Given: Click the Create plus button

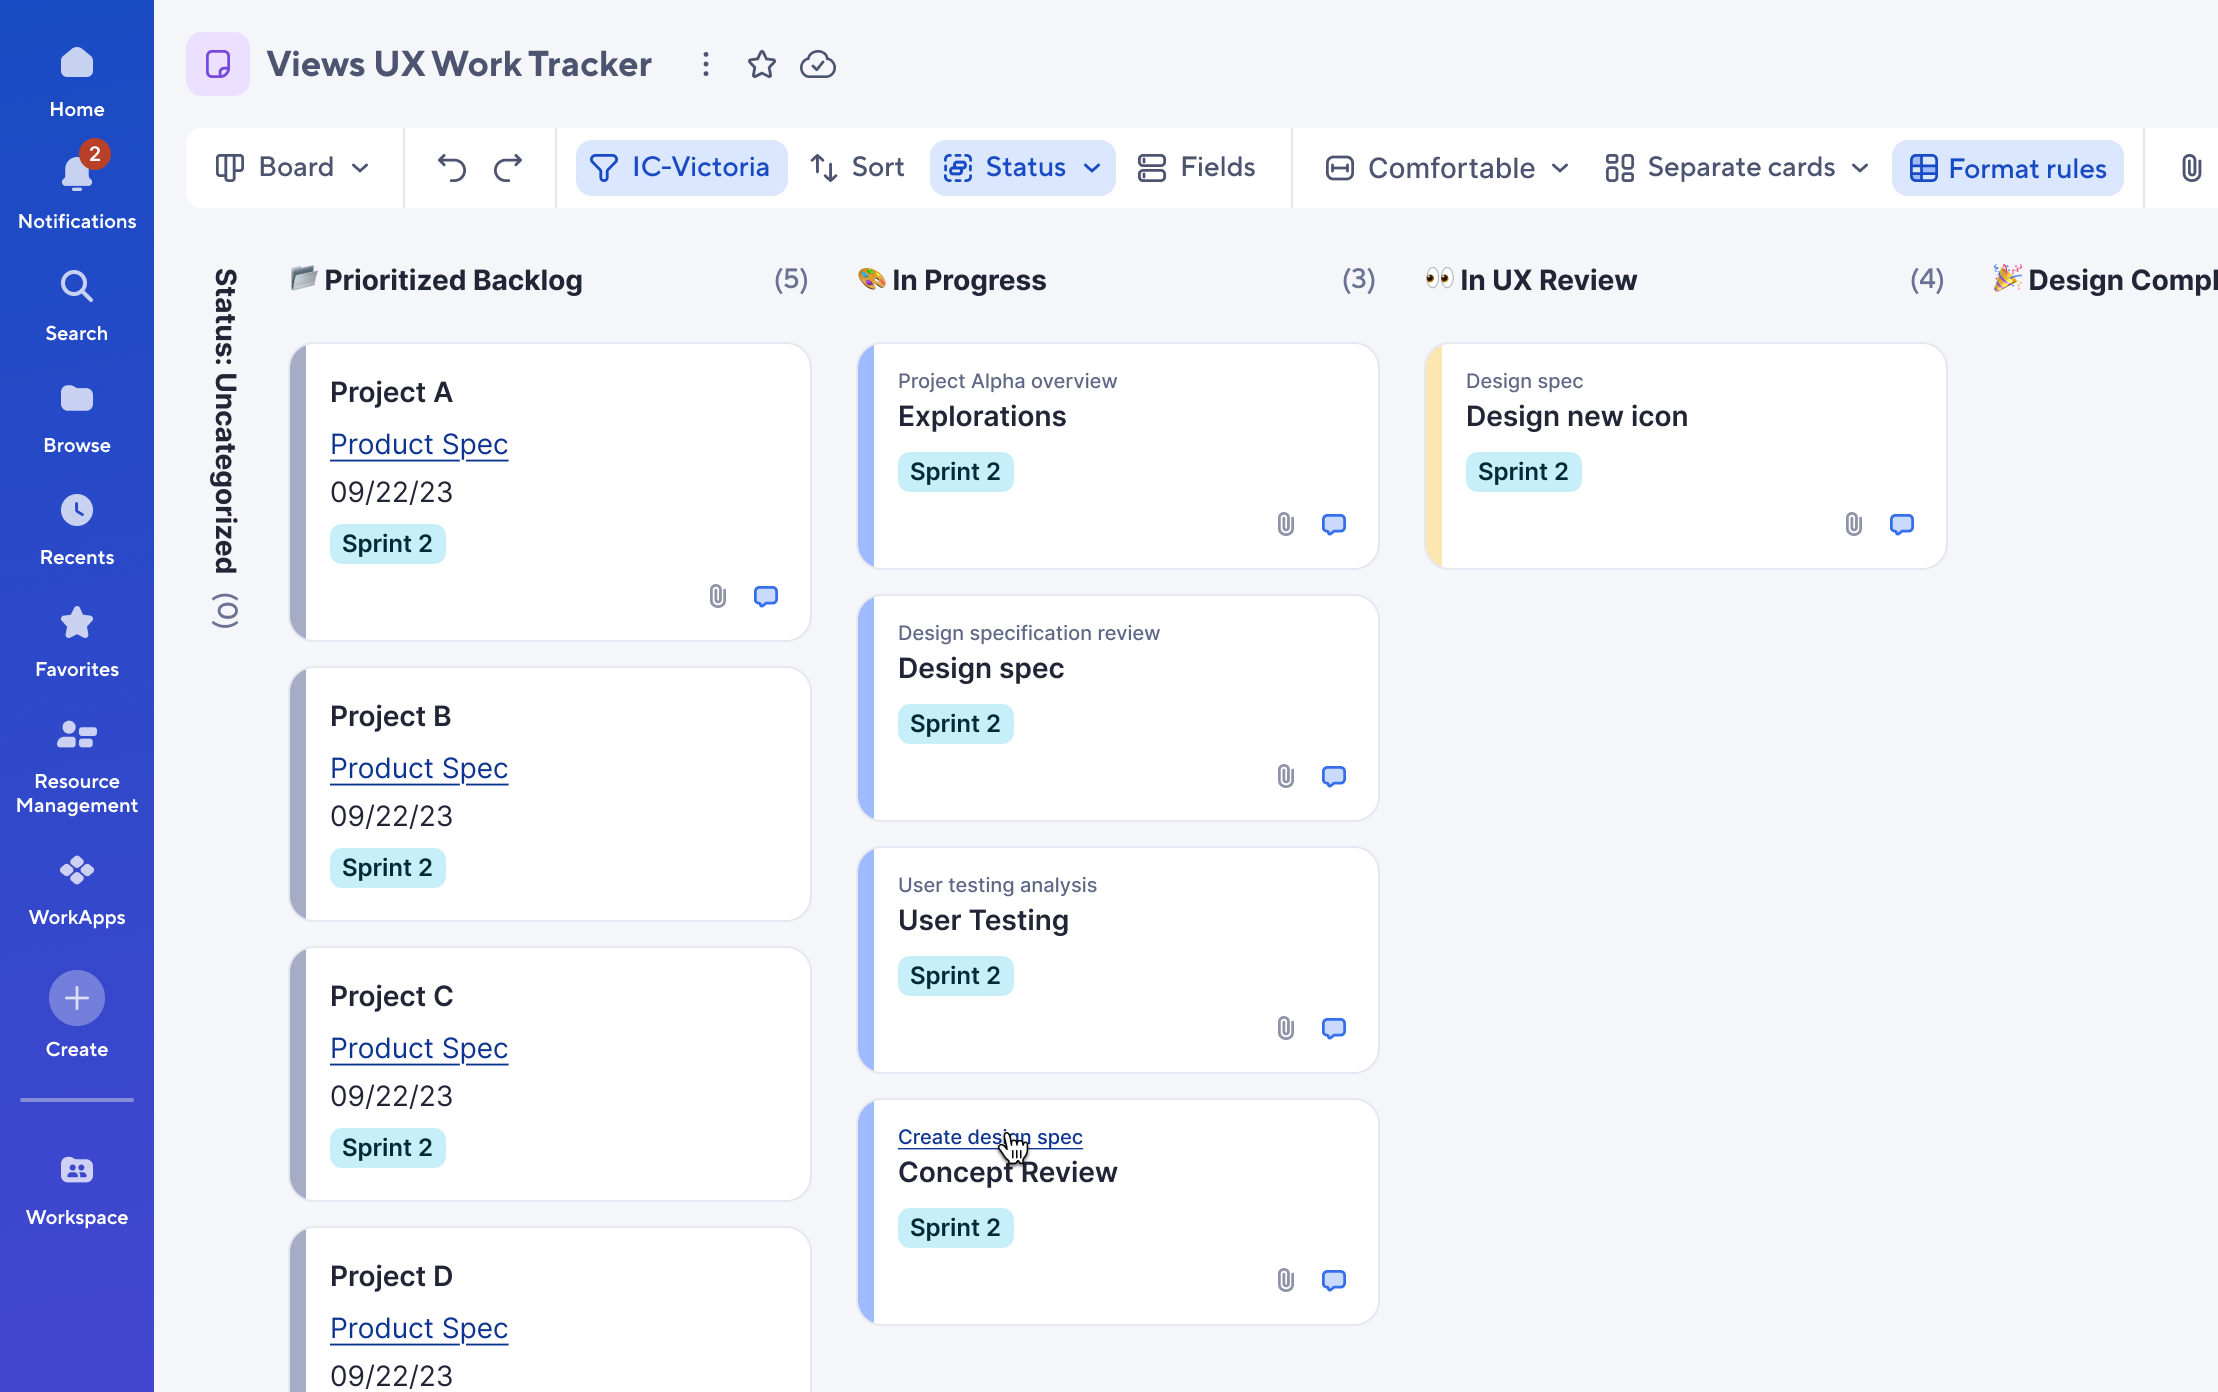Looking at the screenshot, I should point(77,998).
